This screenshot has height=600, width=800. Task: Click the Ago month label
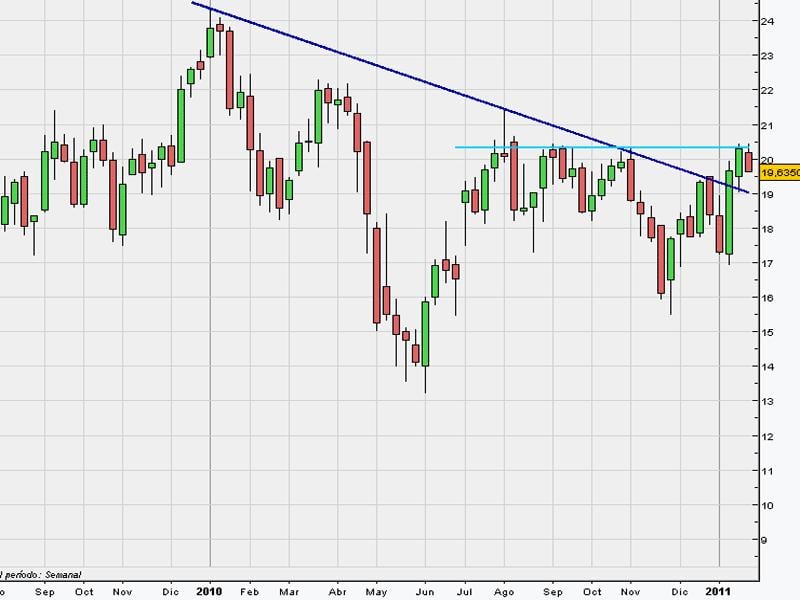coord(504,592)
